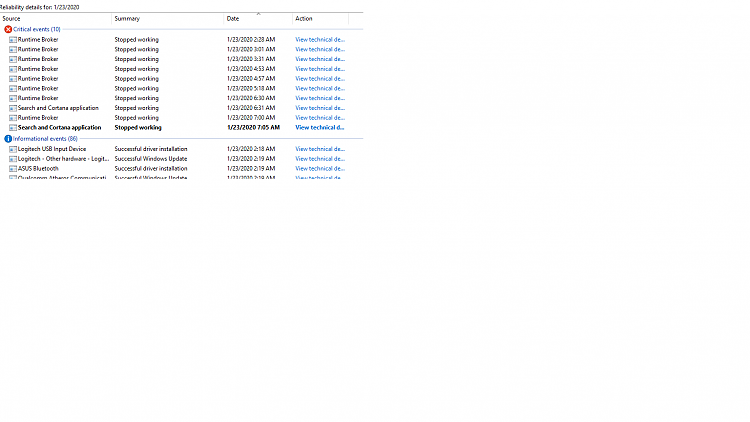View technical details for 6:31 AM Cortana crash

320,108
